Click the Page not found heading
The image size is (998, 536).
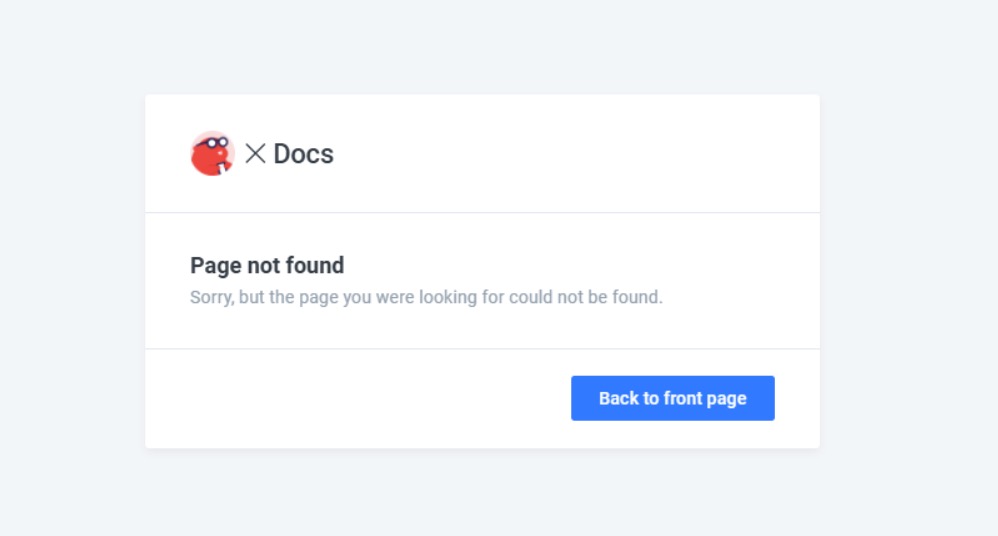267,265
